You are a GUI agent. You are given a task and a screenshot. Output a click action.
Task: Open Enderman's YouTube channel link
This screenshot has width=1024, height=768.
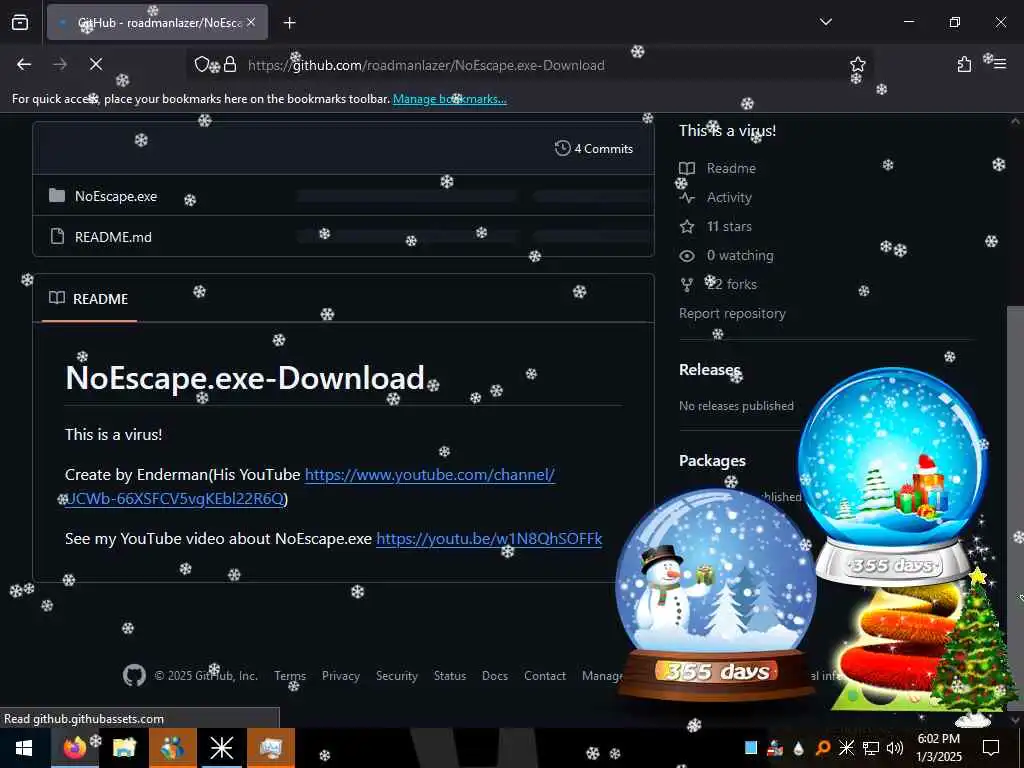coord(310,487)
